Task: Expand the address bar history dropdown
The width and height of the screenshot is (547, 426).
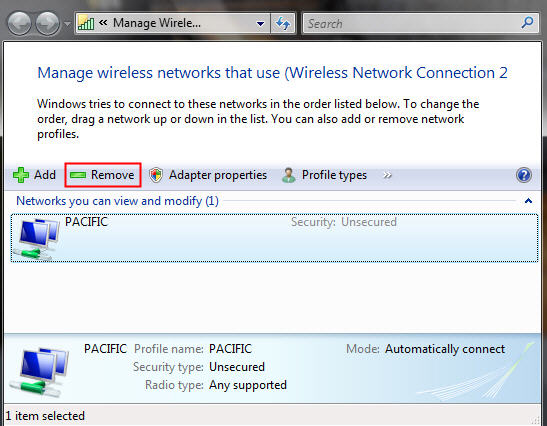Action: coord(260,24)
